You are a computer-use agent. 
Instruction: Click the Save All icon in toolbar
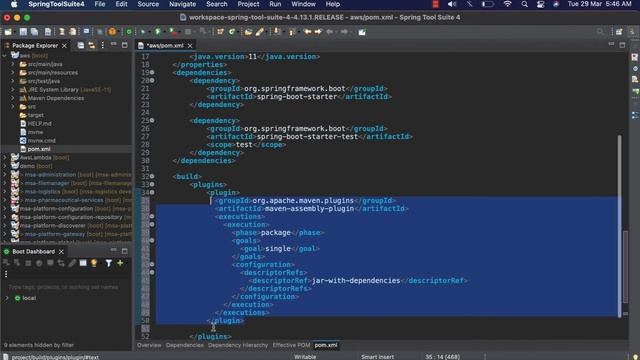pyautogui.click(x=34, y=32)
